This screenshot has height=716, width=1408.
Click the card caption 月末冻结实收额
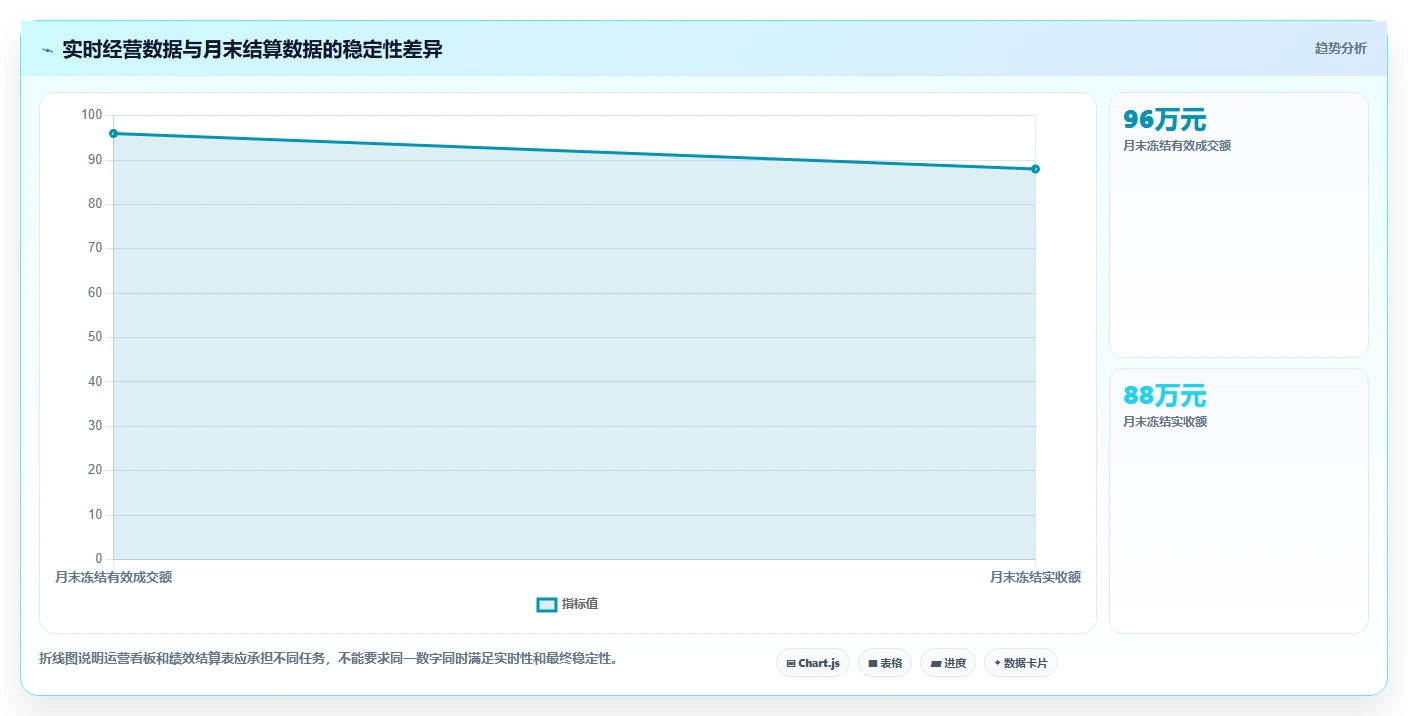coord(1165,422)
